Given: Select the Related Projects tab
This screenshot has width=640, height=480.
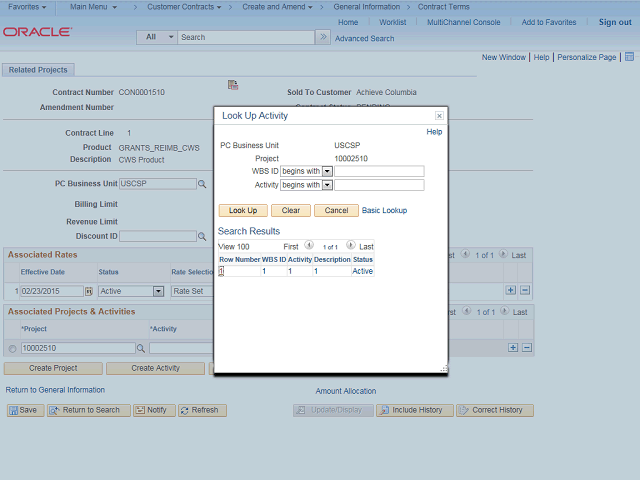Looking at the screenshot, I should tap(38, 70).
